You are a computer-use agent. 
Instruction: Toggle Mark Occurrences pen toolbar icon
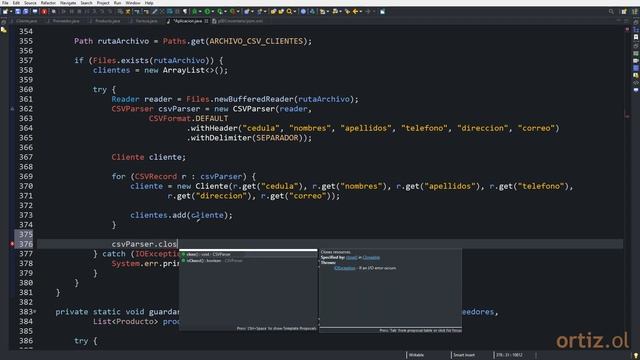pyautogui.click(x=155, y=11)
